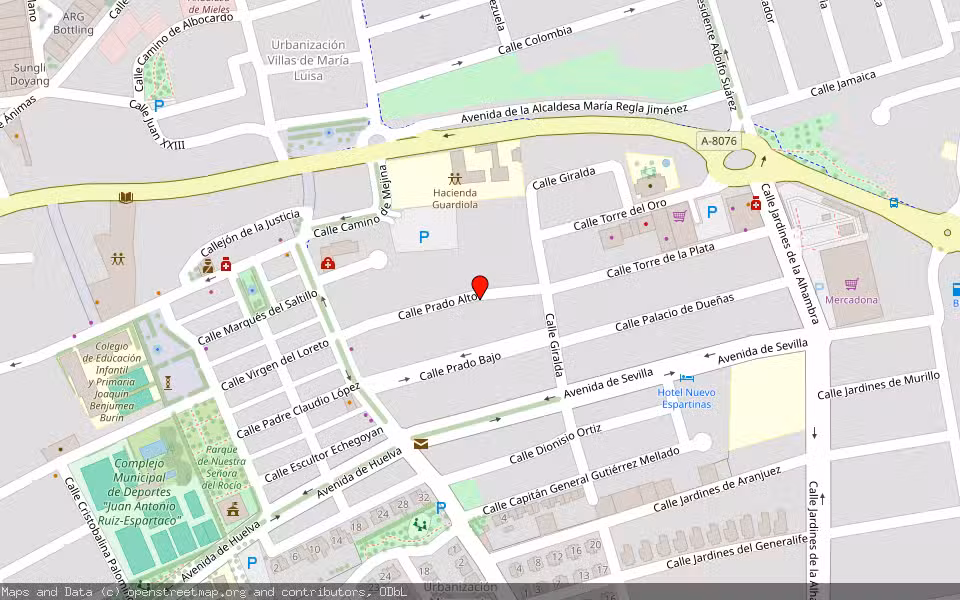This screenshot has width=960, height=600.
Task: Click the courthouse icon on Callejón de la Justicia
Action: [207, 266]
